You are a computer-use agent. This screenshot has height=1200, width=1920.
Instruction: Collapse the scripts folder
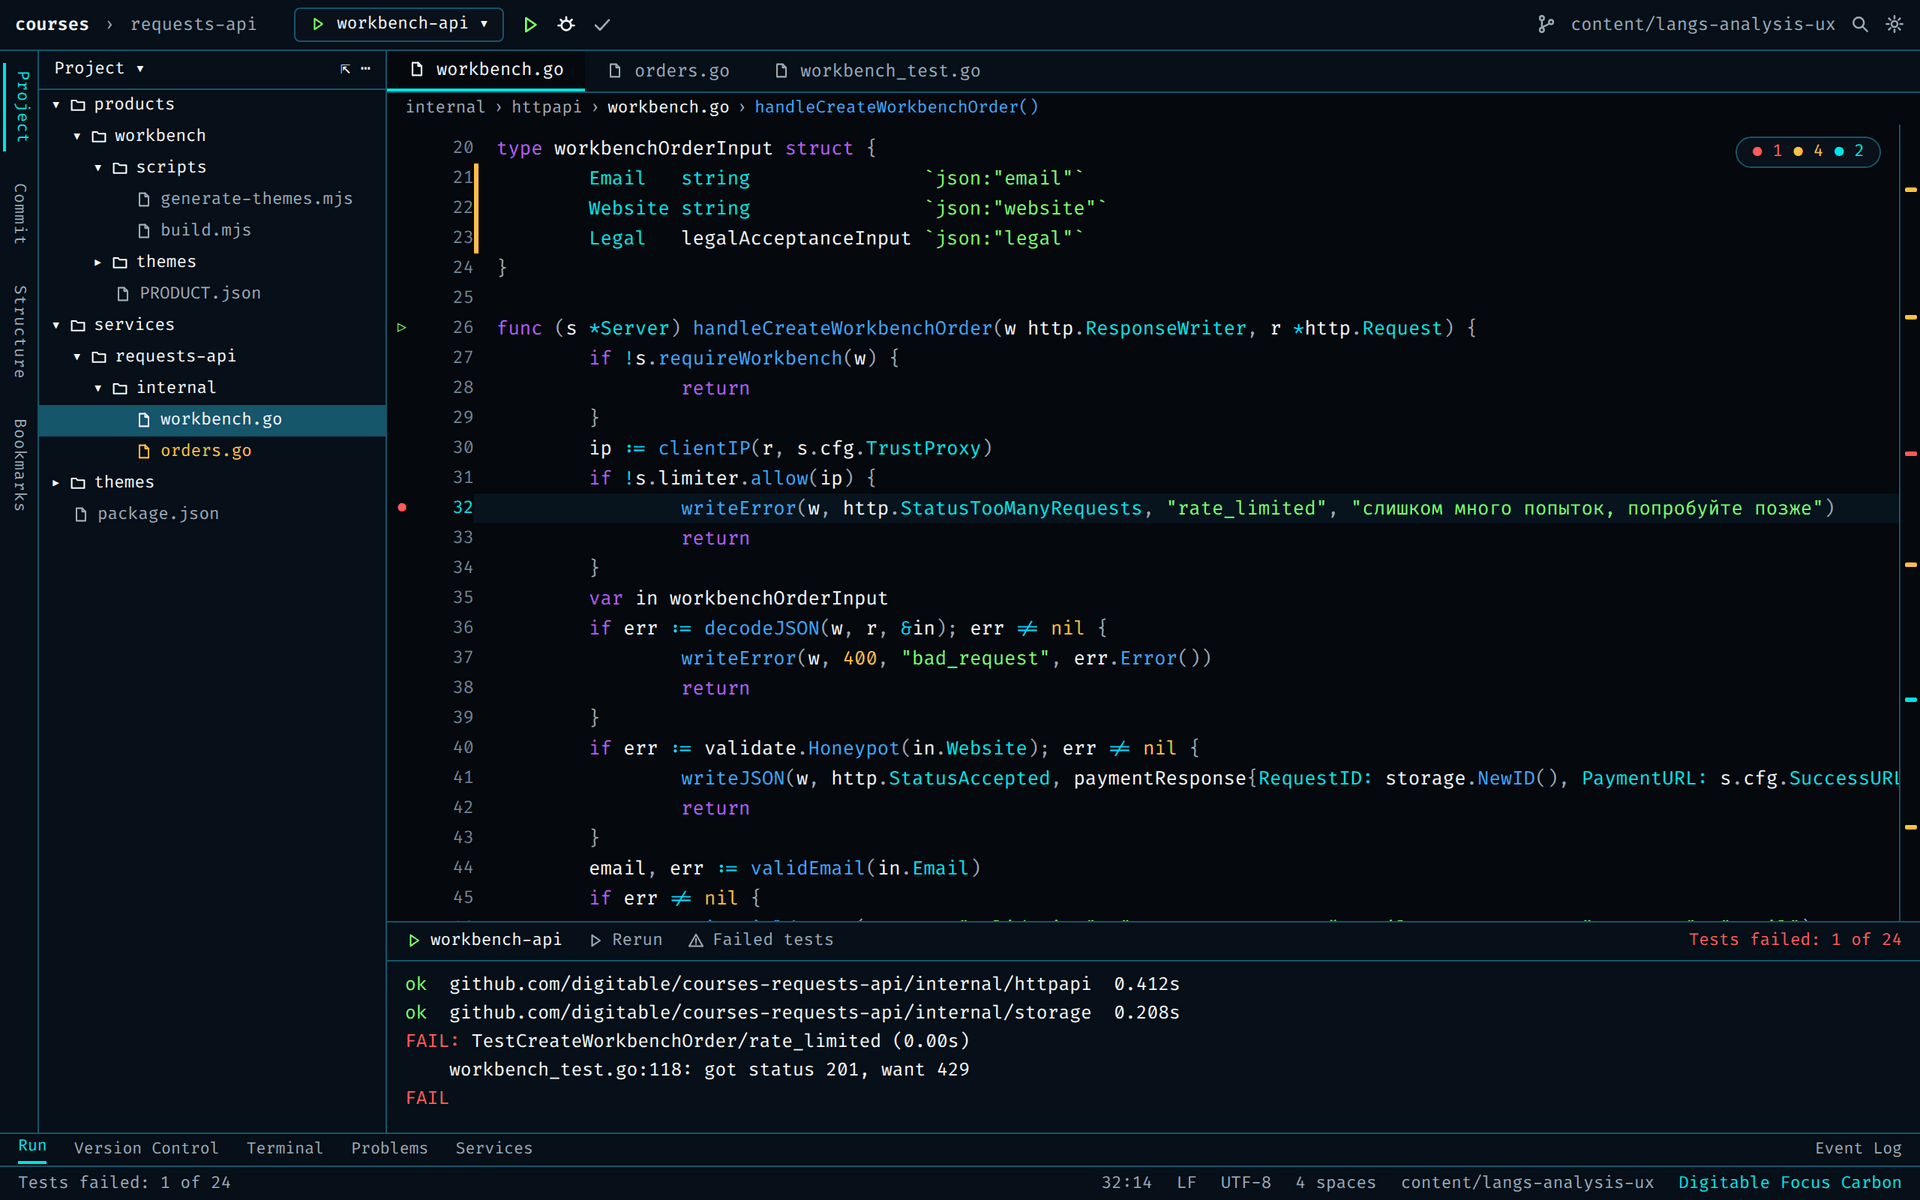98,167
